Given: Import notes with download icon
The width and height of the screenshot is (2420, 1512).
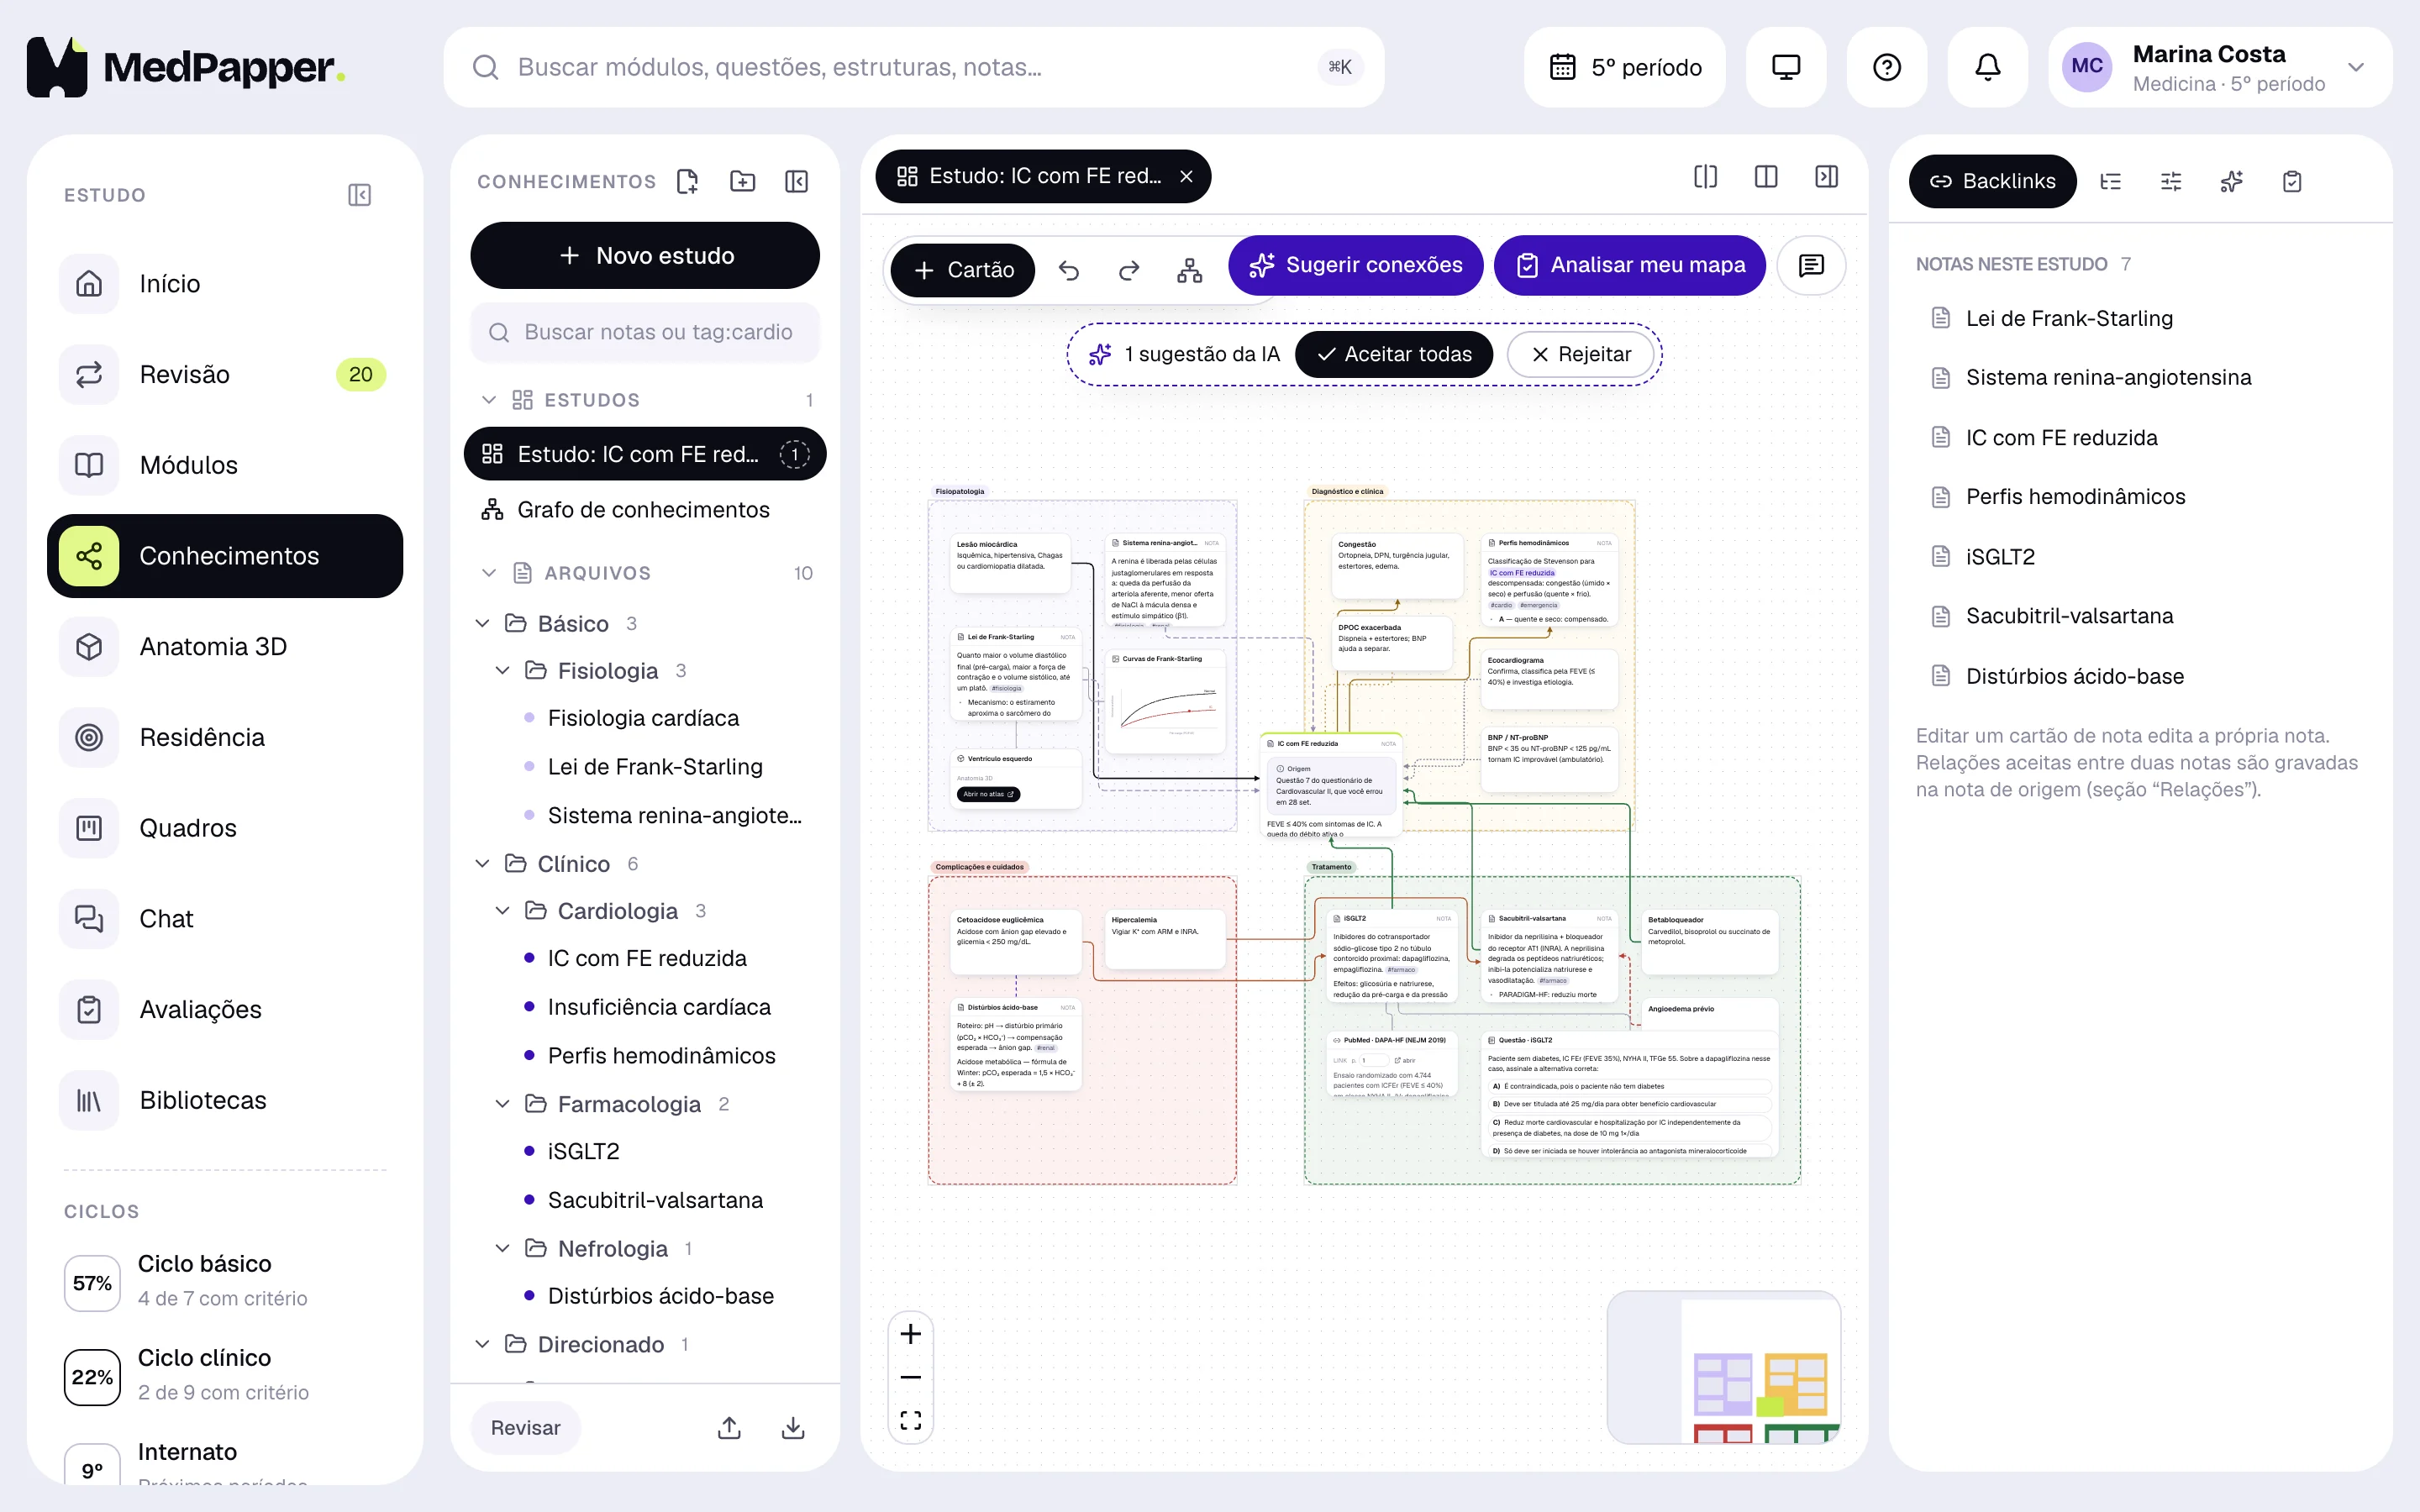Looking at the screenshot, I should point(793,1428).
